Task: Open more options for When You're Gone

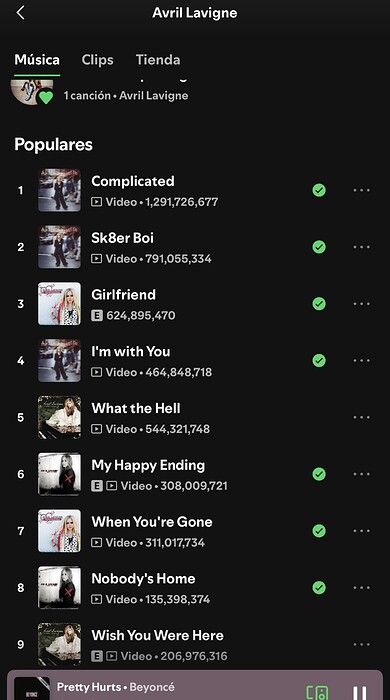Action: (x=361, y=531)
